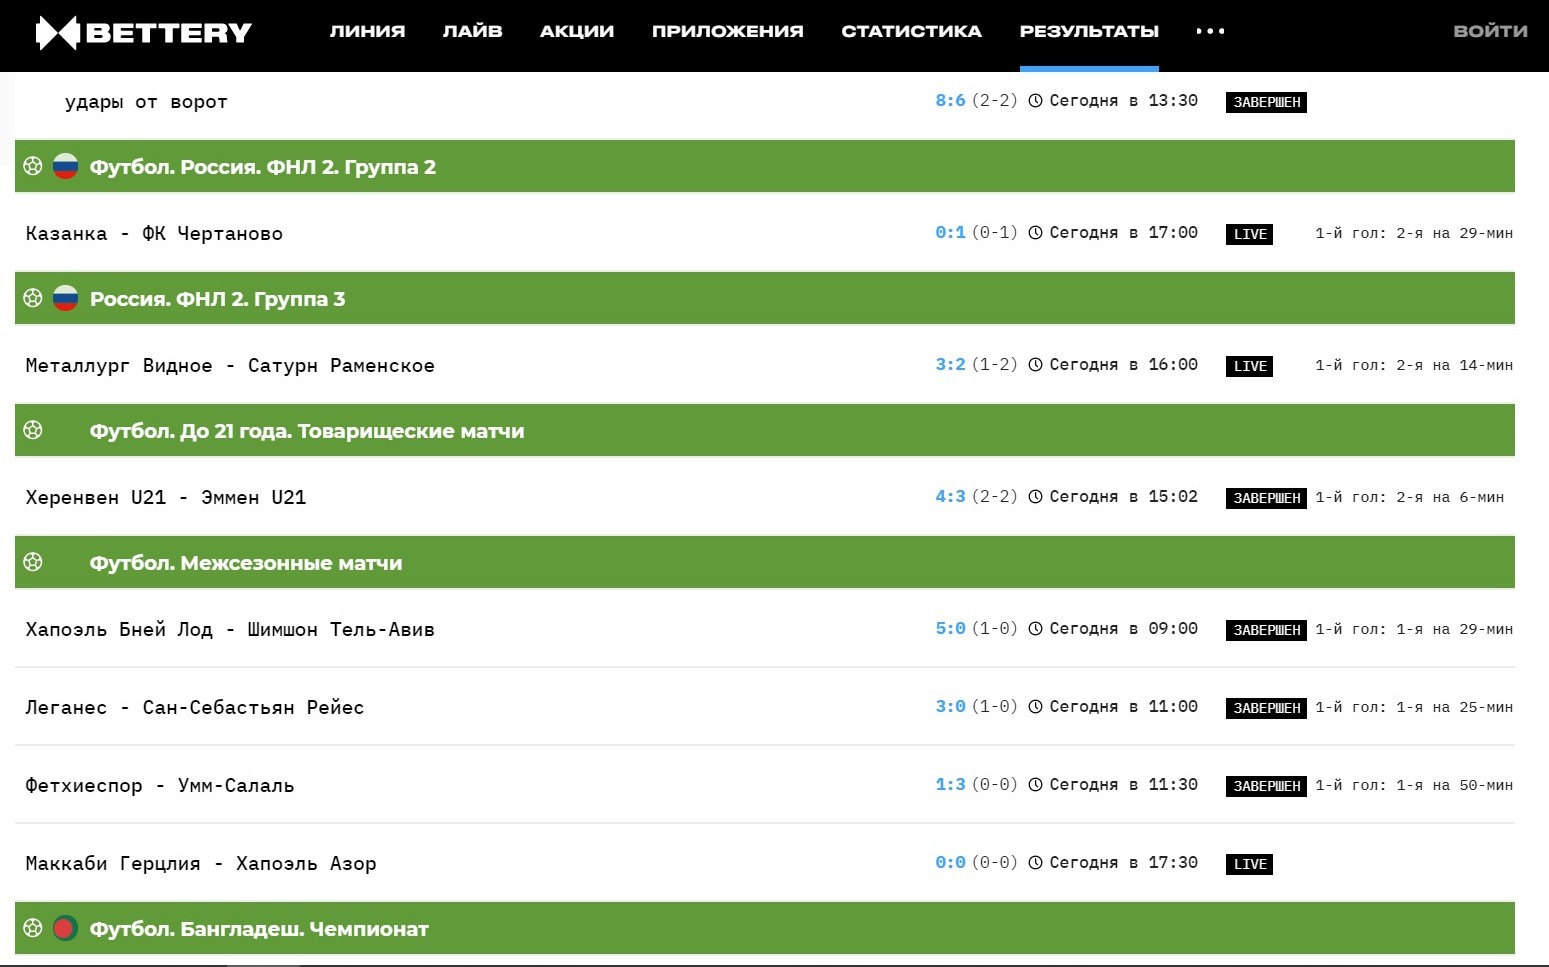The width and height of the screenshot is (1549, 967).
Task: Click Bangladesh flag icon in league header
Action: (65, 928)
